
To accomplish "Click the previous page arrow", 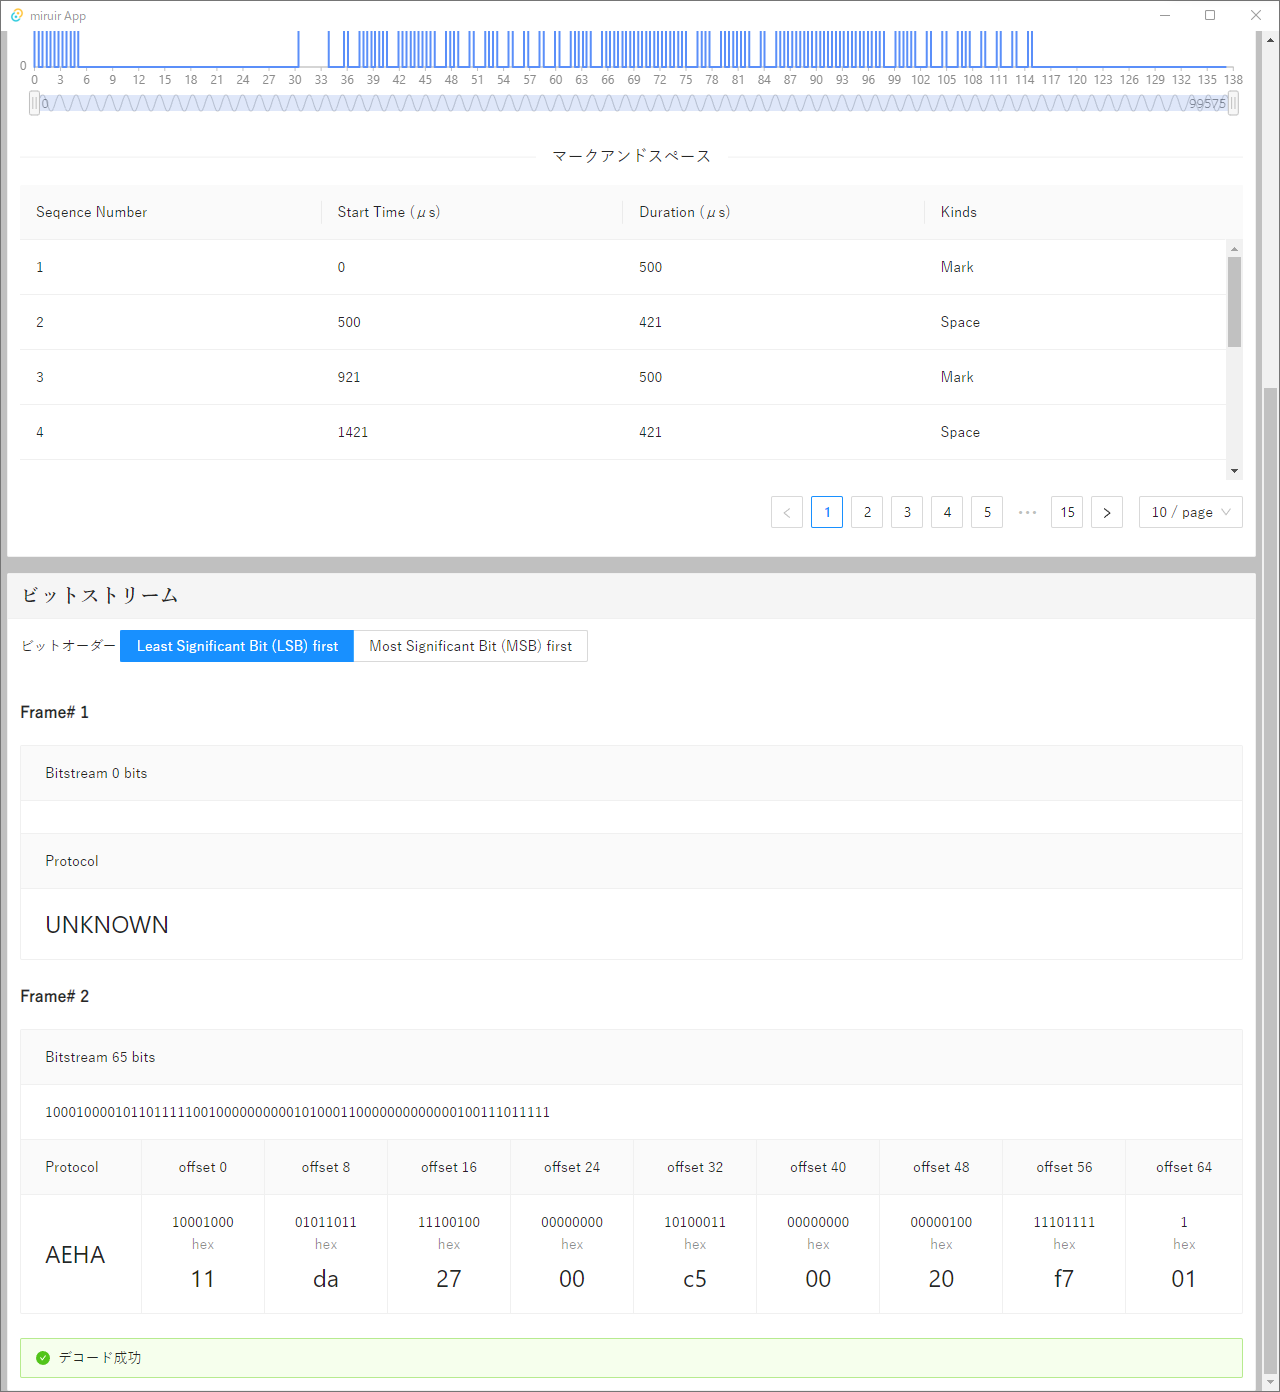I will tap(786, 512).
